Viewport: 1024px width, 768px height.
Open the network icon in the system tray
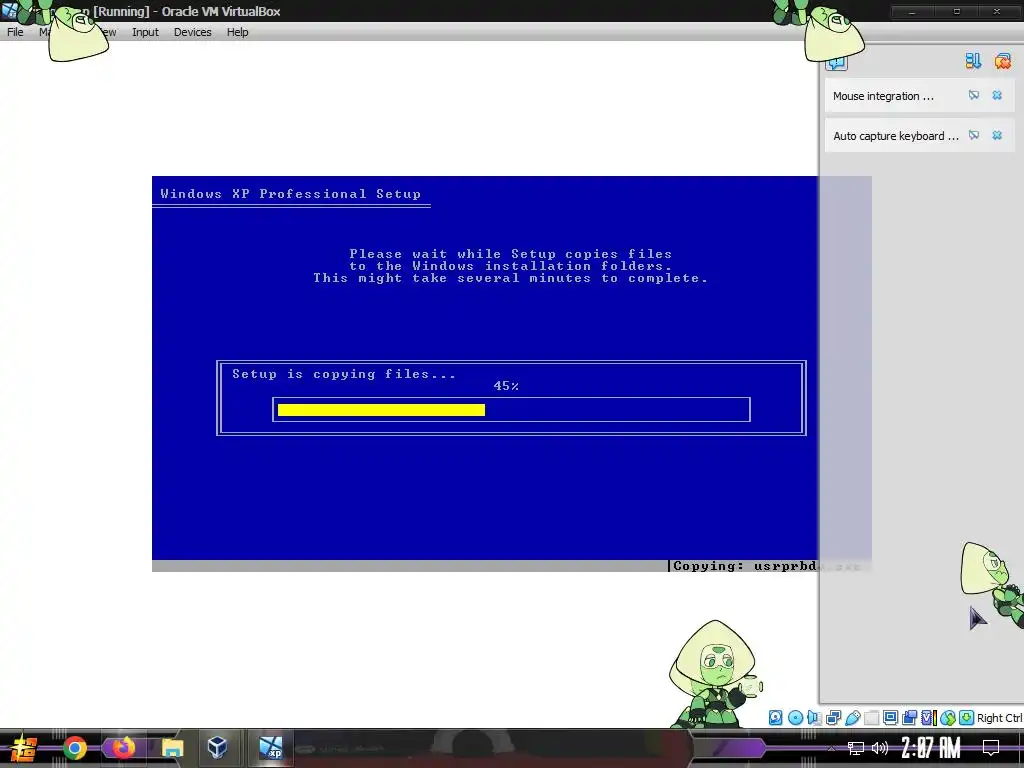pyautogui.click(x=856, y=748)
